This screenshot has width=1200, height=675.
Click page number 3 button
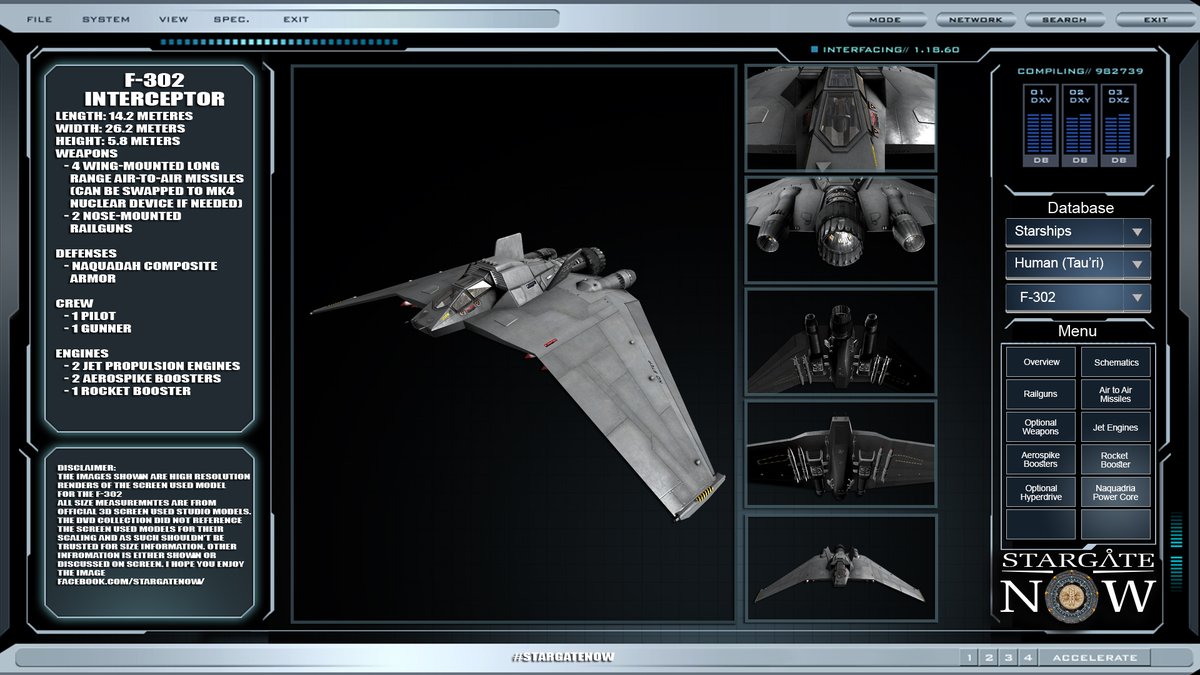click(x=1008, y=657)
